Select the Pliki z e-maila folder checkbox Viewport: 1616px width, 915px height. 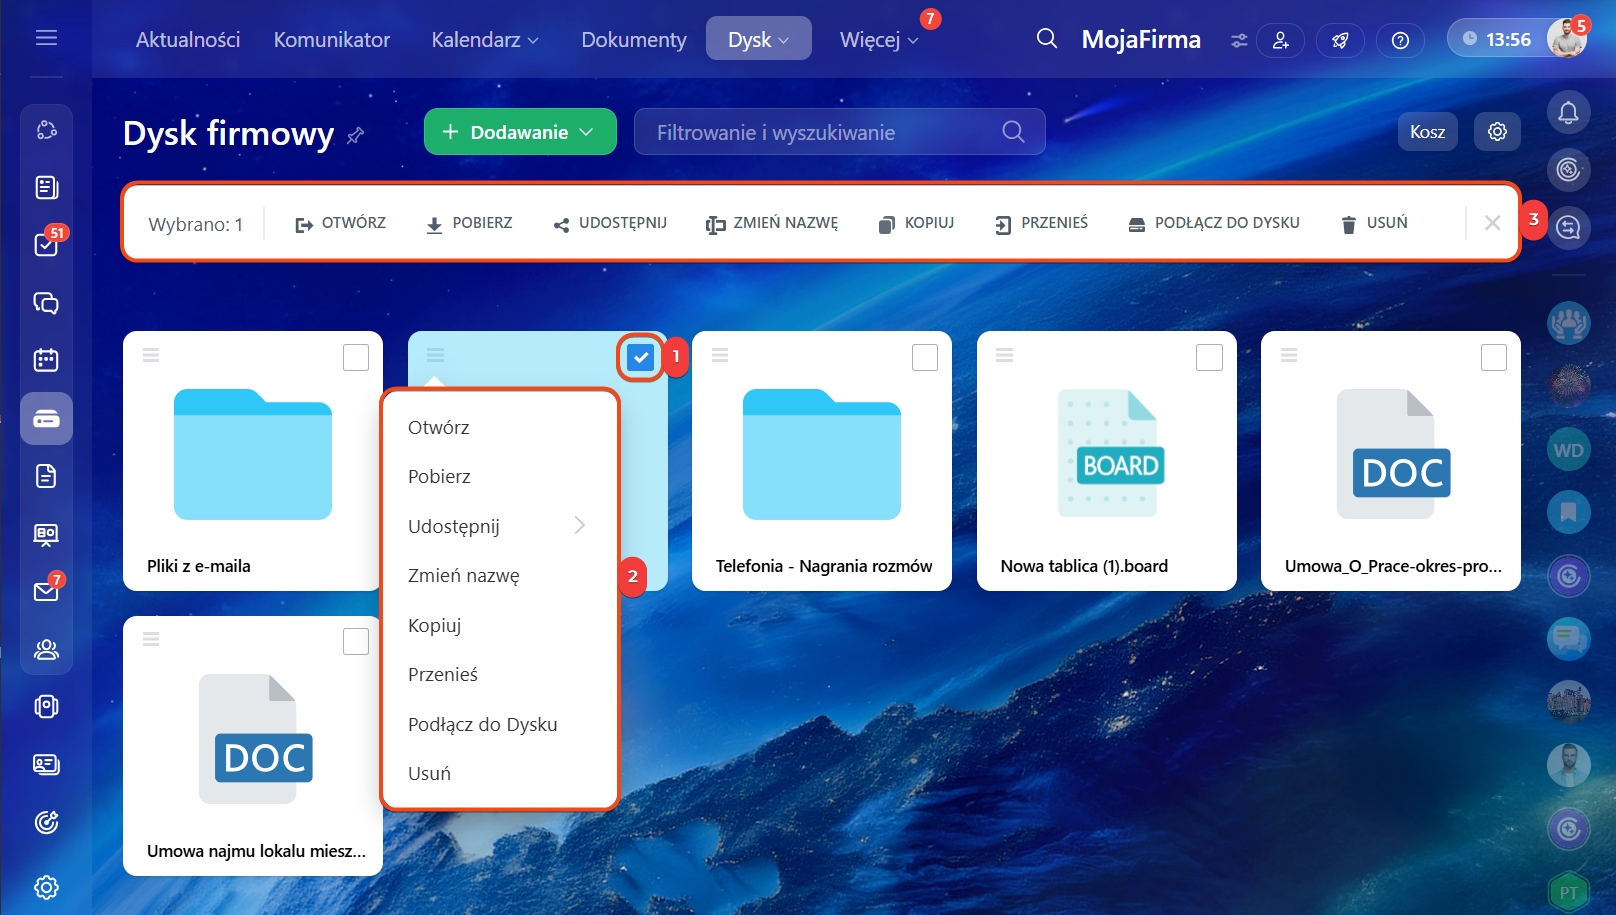pyautogui.click(x=356, y=357)
